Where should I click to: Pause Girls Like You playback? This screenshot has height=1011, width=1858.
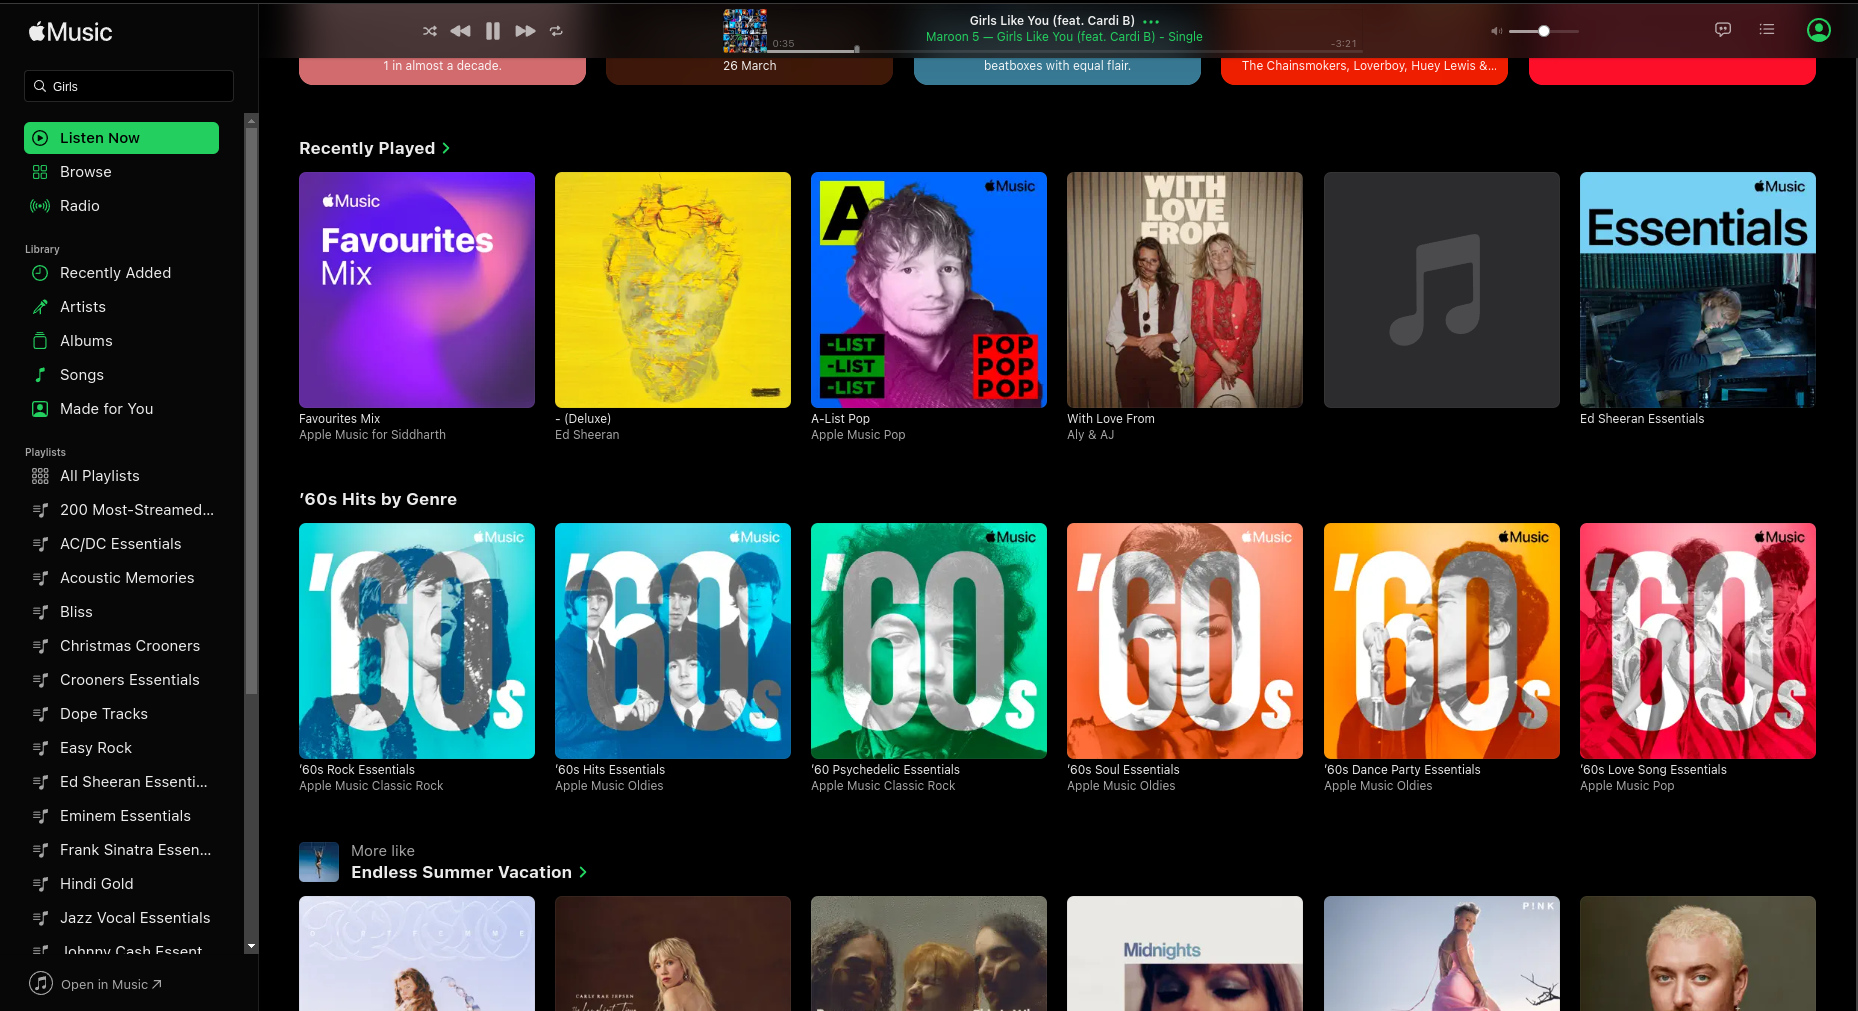492,31
